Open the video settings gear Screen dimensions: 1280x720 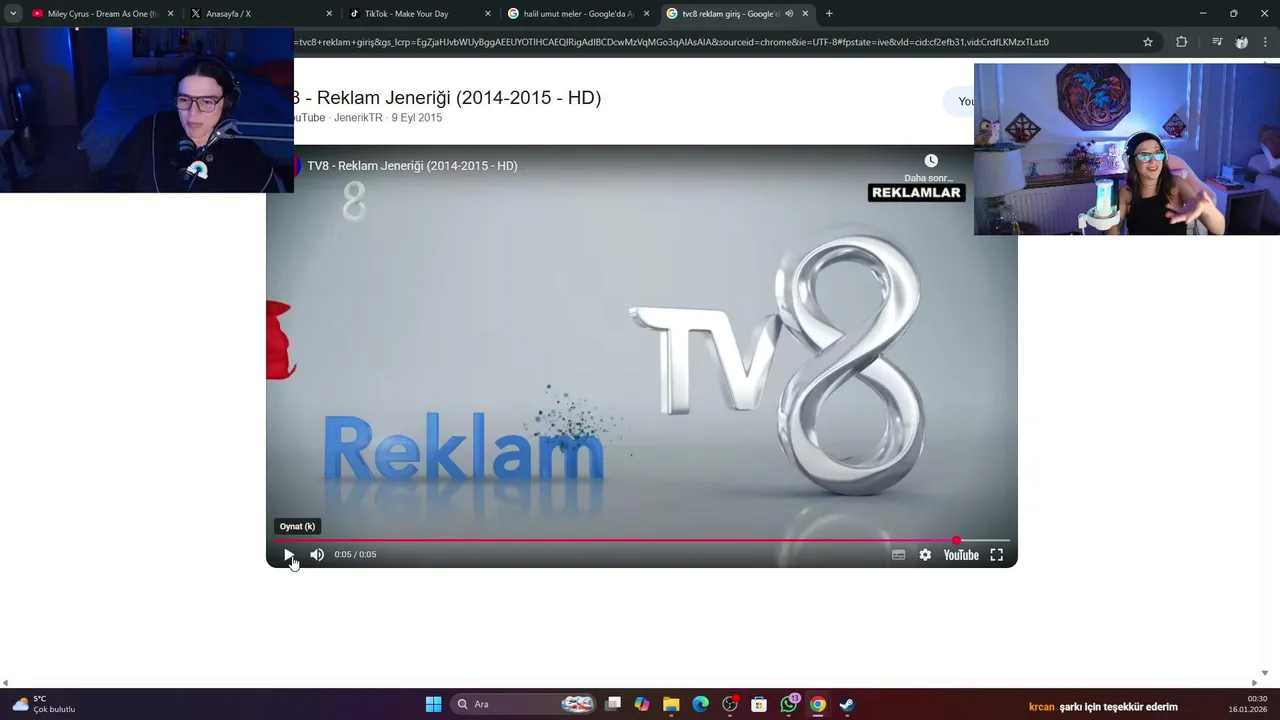925,555
